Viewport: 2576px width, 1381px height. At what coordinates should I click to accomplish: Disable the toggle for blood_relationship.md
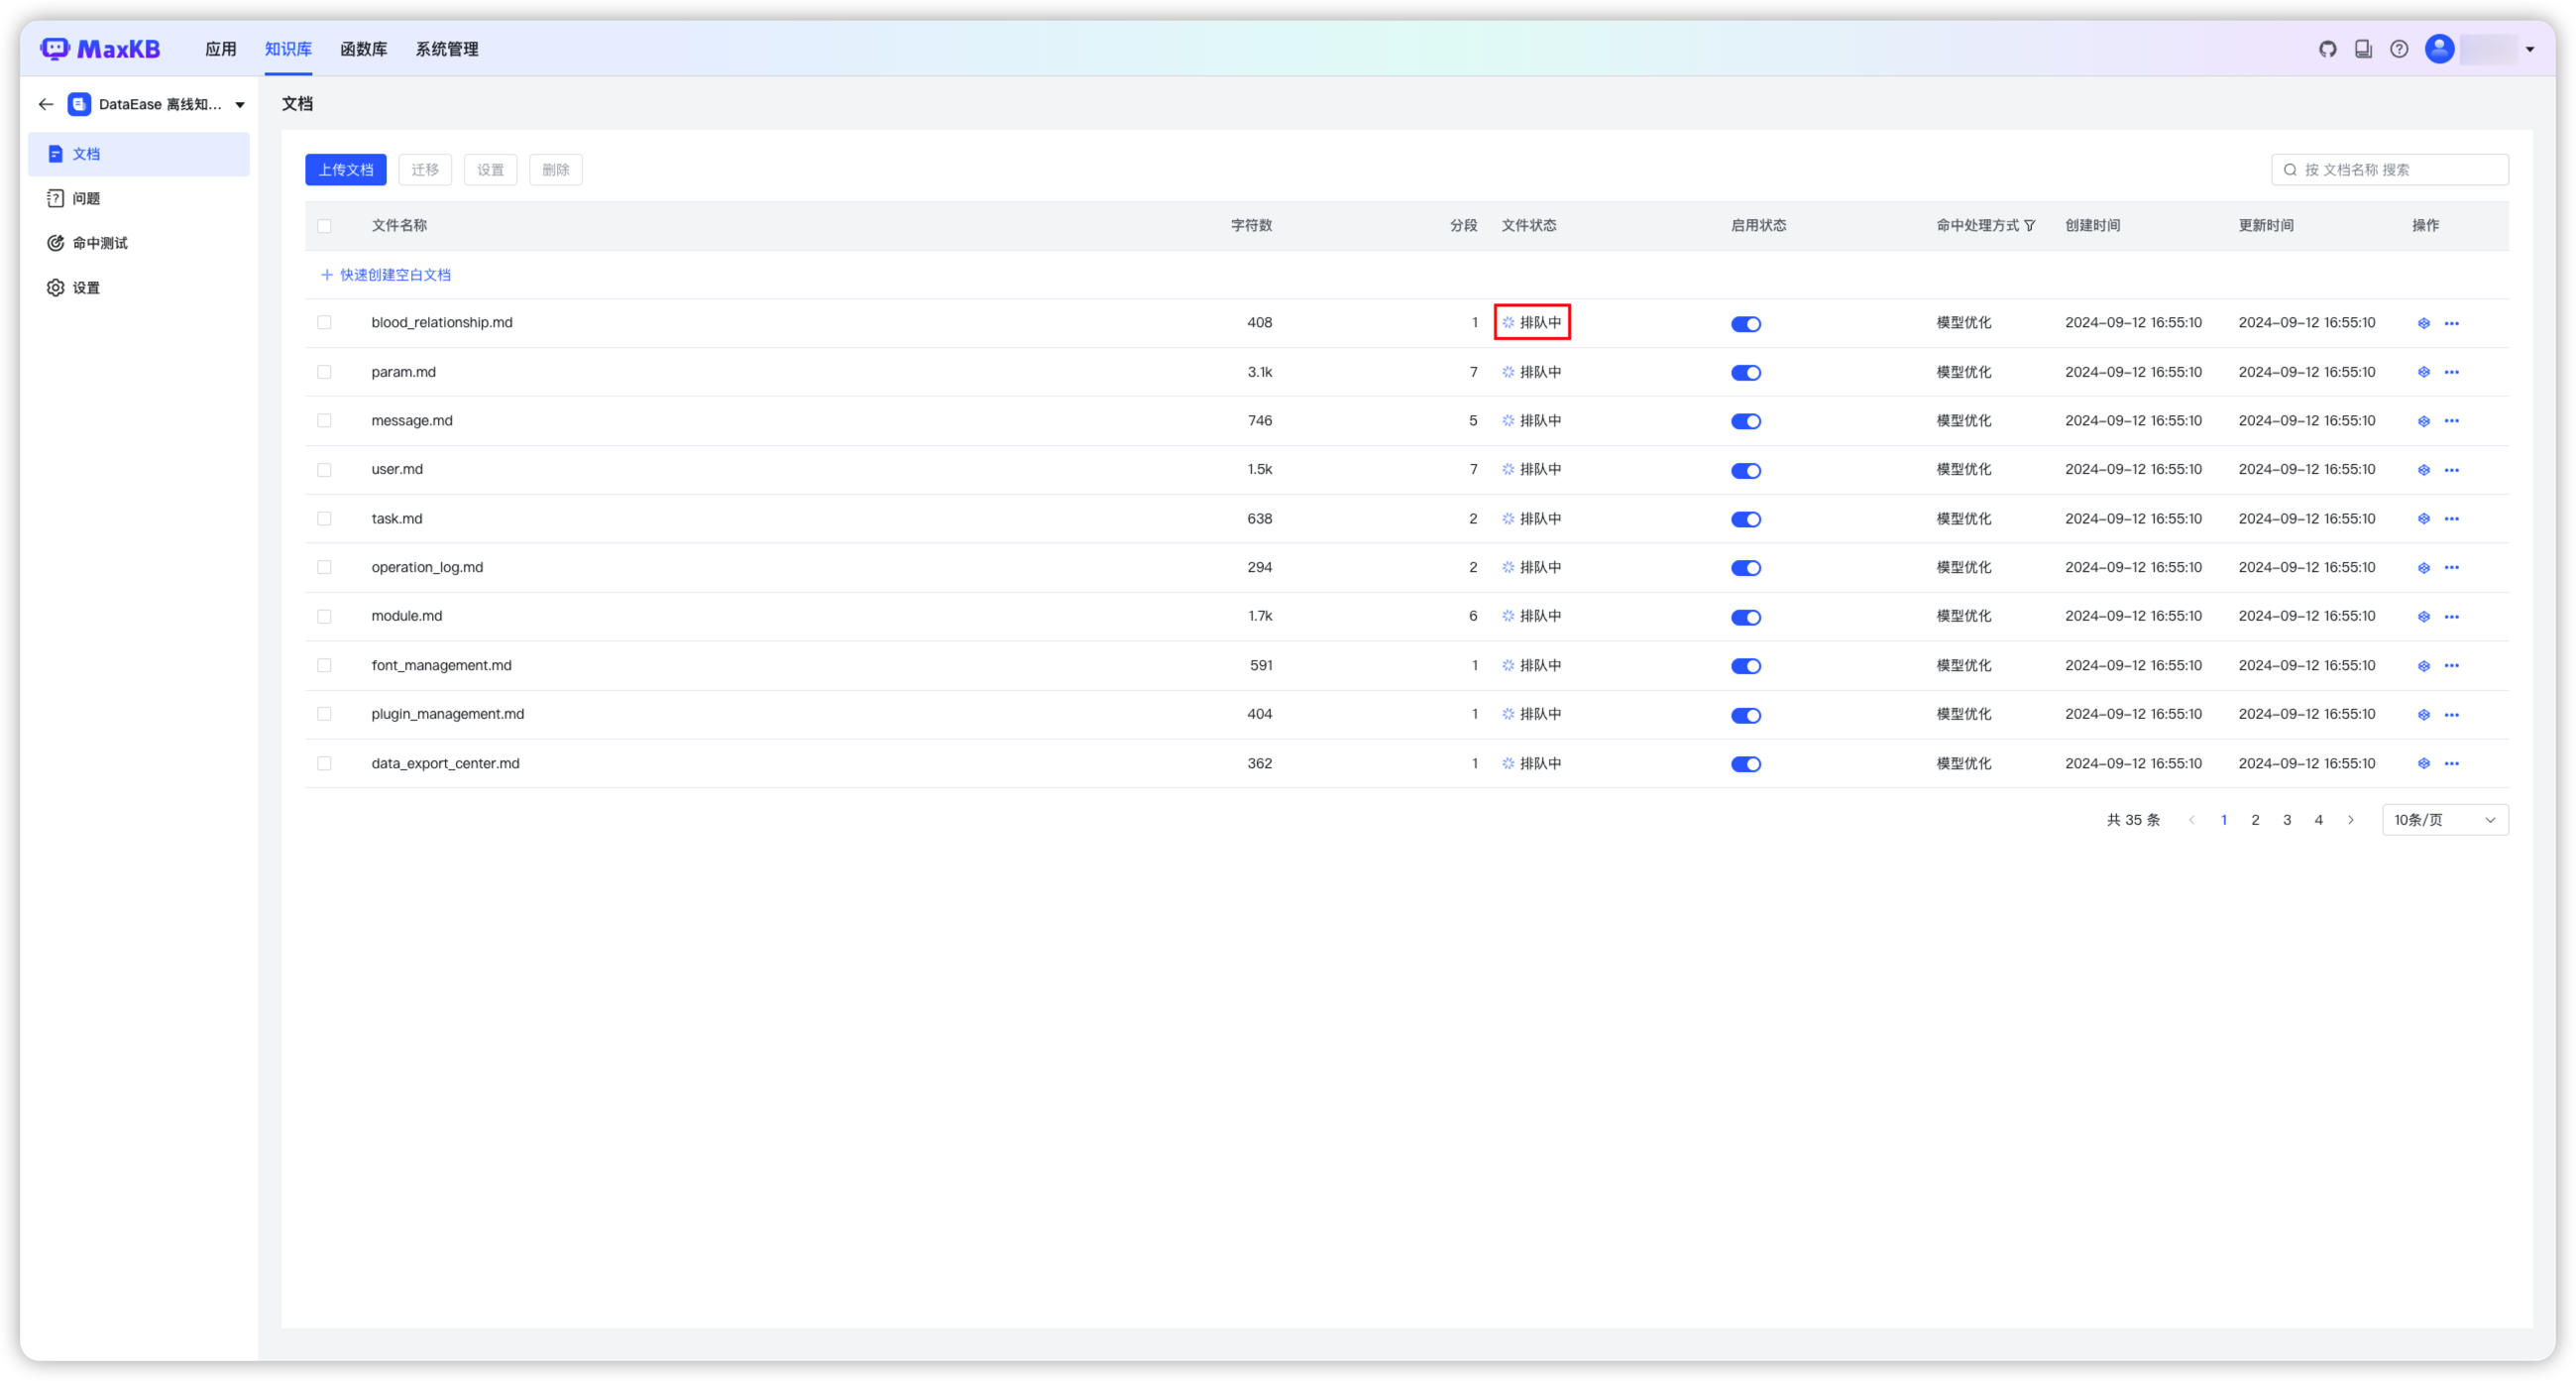(1745, 324)
